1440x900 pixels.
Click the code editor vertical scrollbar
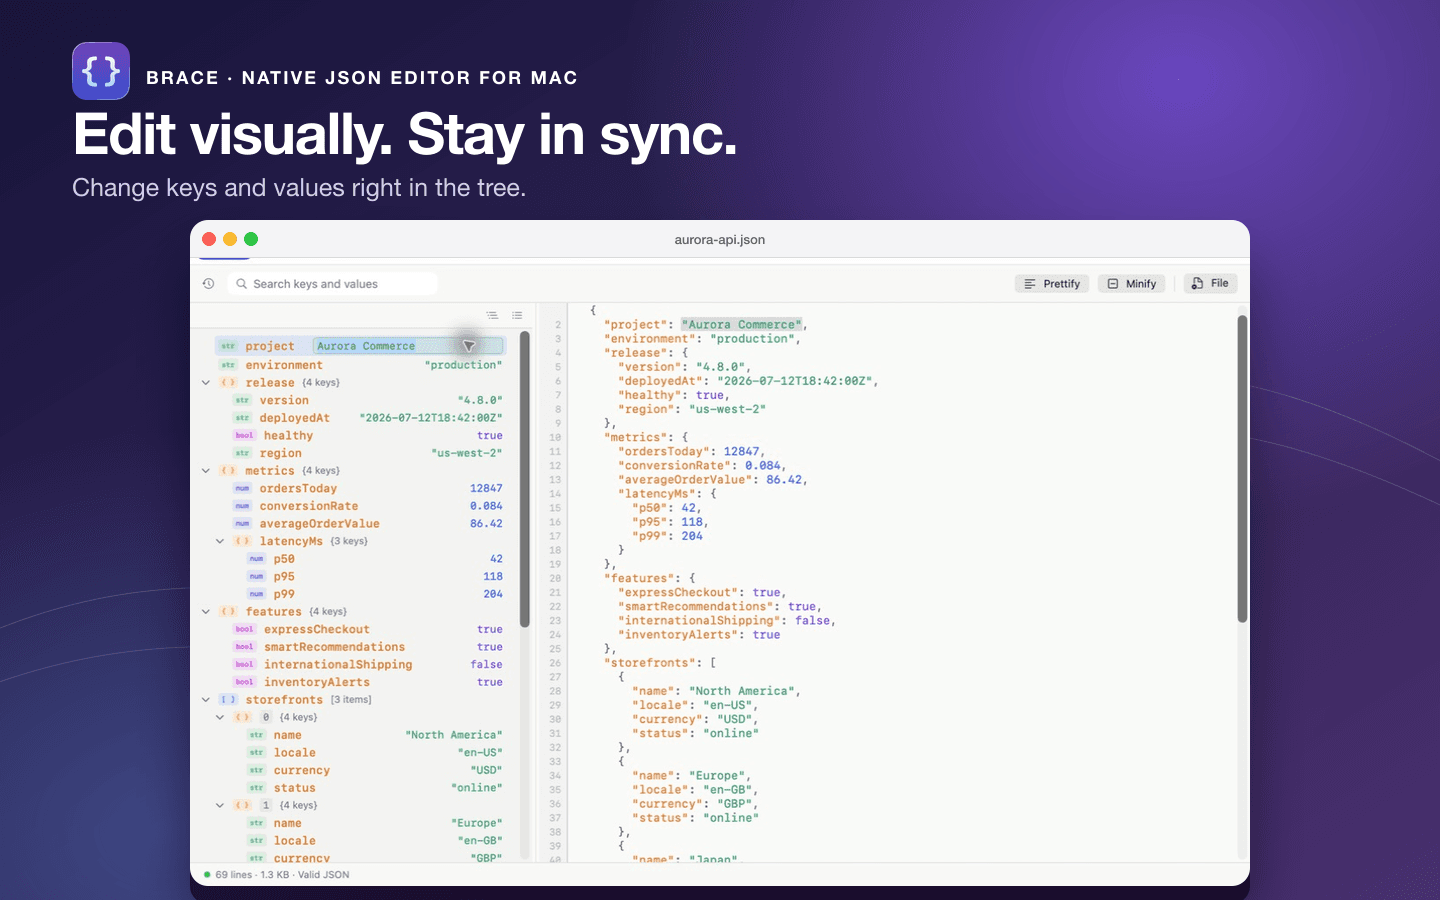pyautogui.click(x=1242, y=468)
